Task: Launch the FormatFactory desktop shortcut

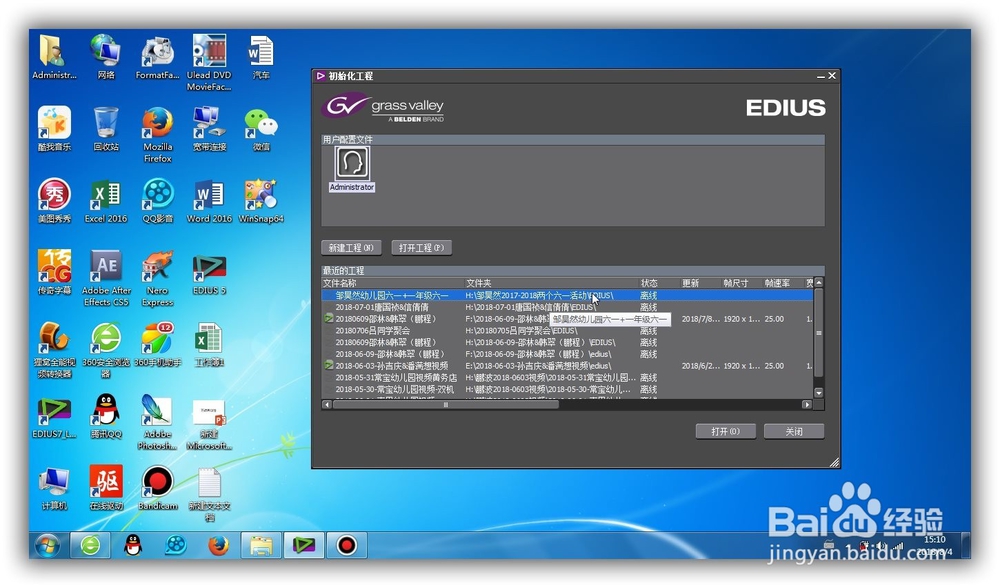Action: click(x=158, y=57)
